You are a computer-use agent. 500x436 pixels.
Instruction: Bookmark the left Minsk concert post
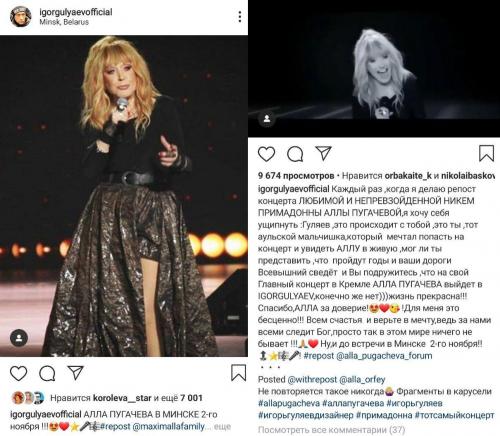point(238,373)
